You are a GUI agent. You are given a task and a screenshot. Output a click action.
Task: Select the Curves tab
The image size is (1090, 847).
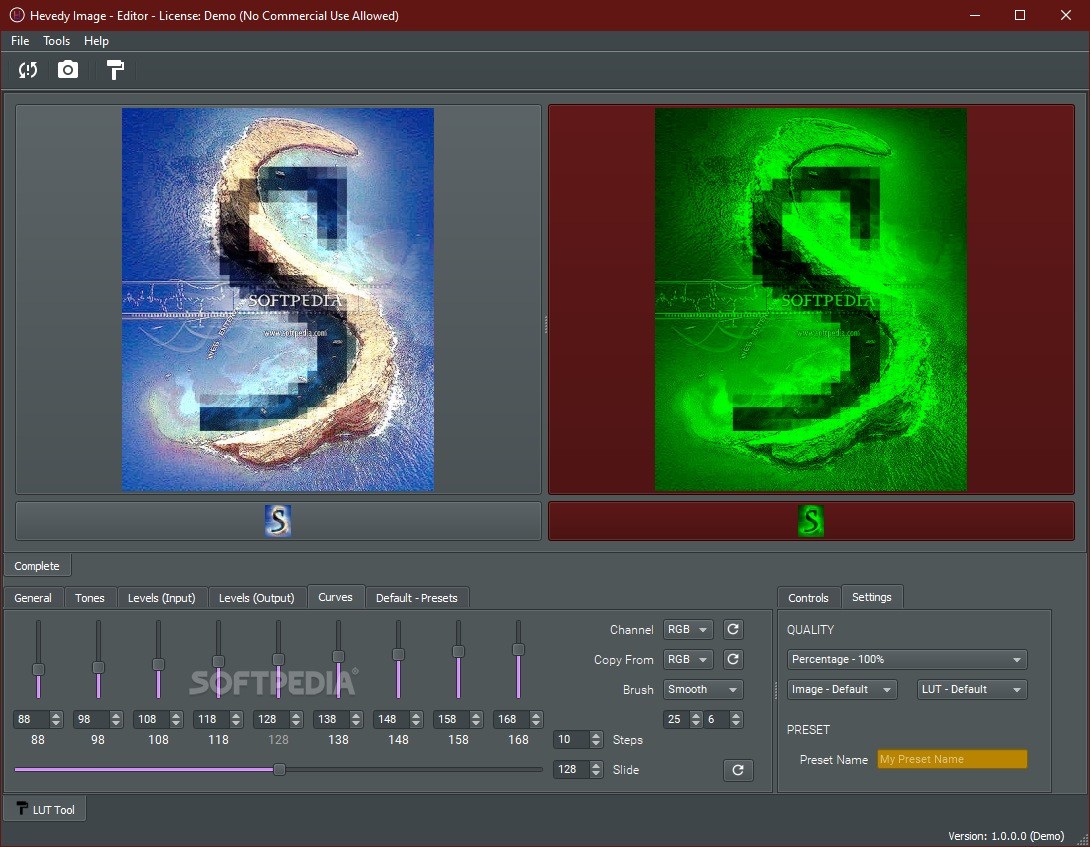(335, 597)
